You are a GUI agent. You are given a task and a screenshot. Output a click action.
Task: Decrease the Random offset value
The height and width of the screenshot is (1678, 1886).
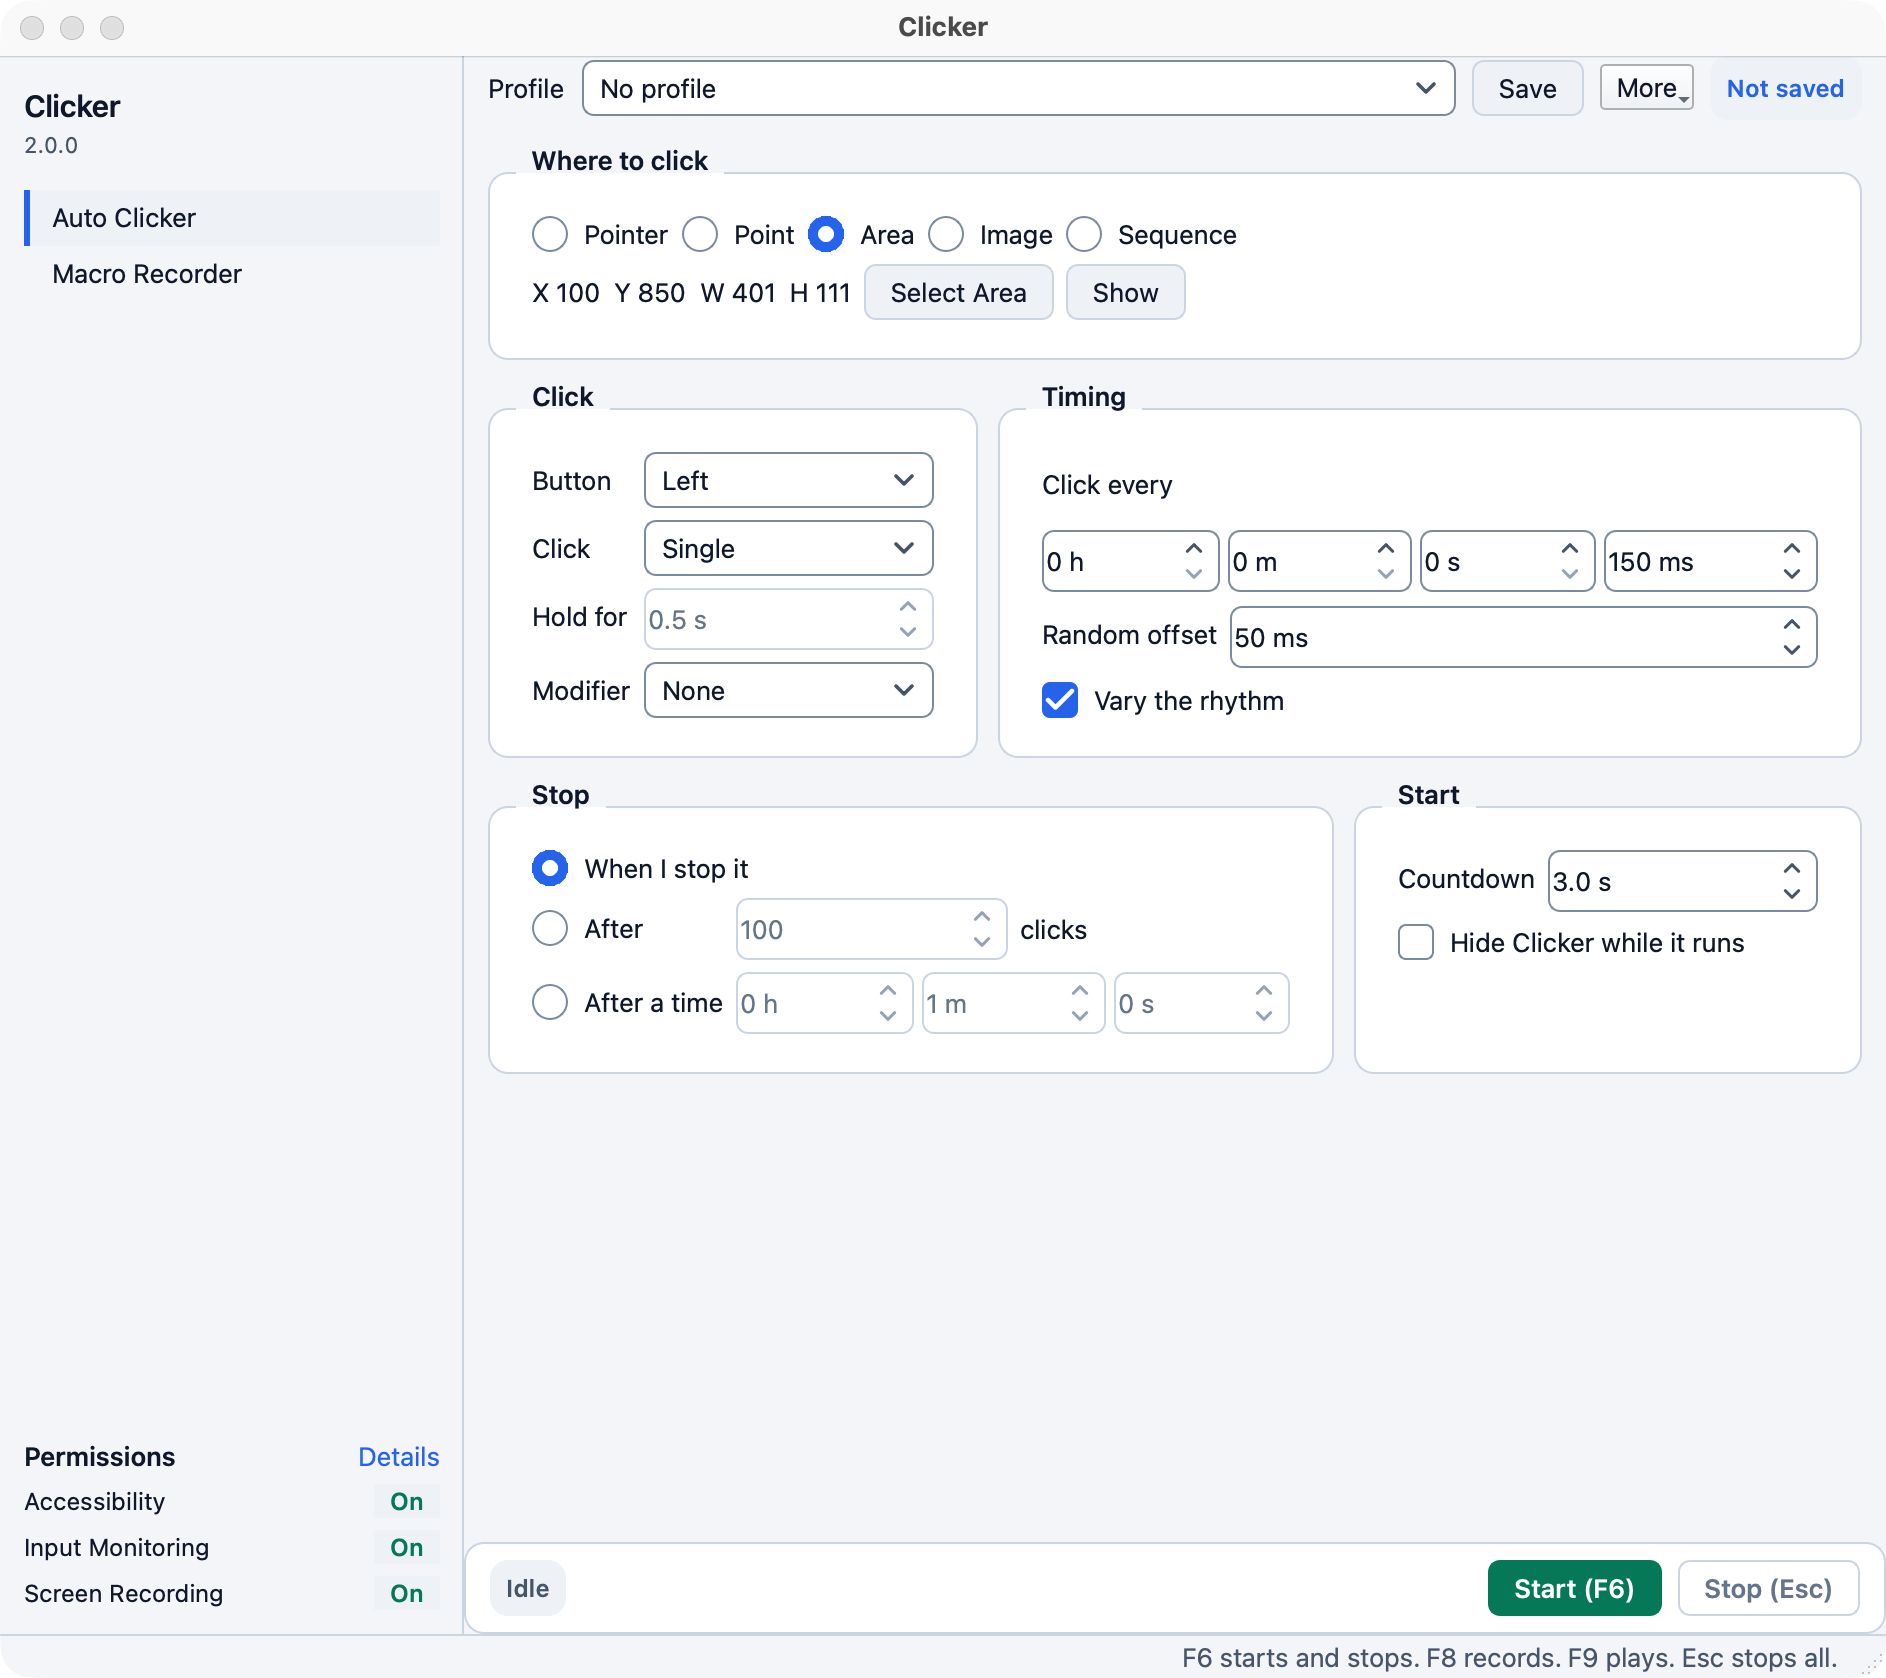point(1792,650)
